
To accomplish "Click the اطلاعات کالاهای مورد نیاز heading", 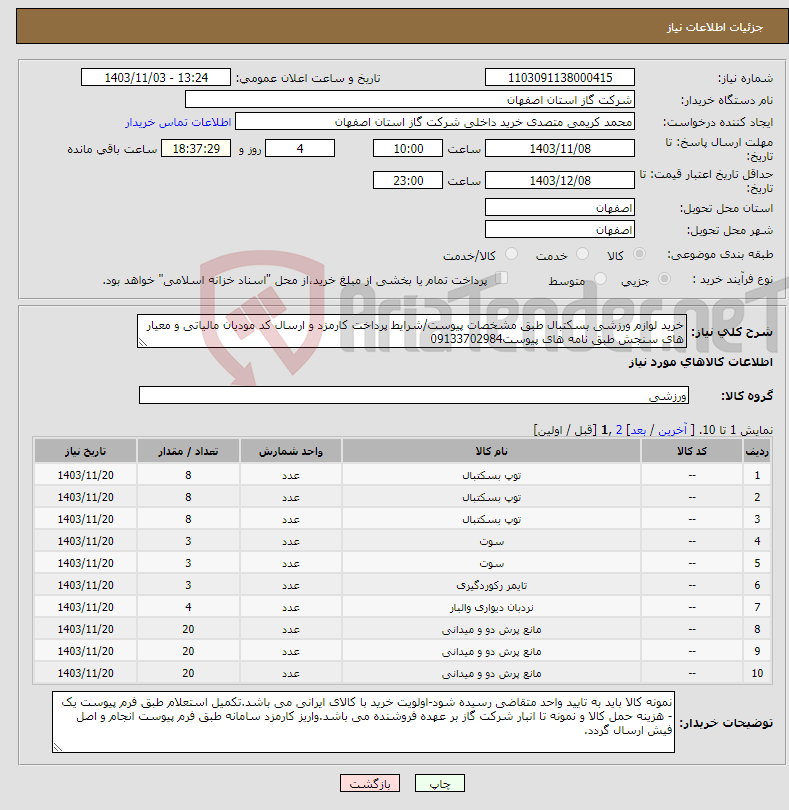I will pos(701,362).
